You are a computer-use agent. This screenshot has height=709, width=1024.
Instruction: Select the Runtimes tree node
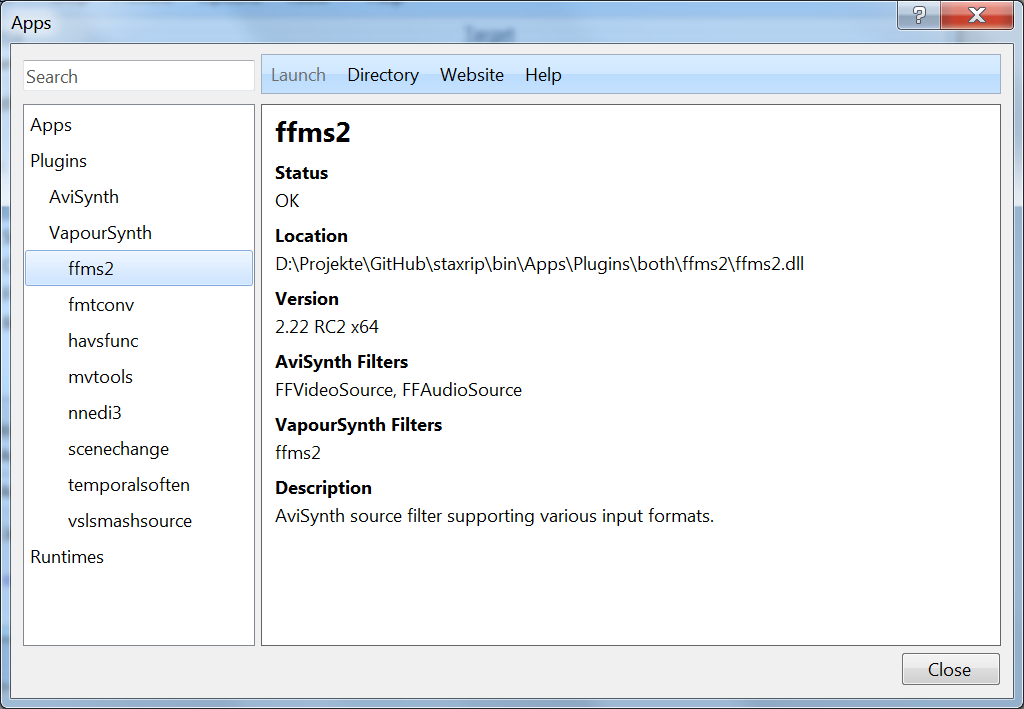pyautogui.click(x=67, y=556)
